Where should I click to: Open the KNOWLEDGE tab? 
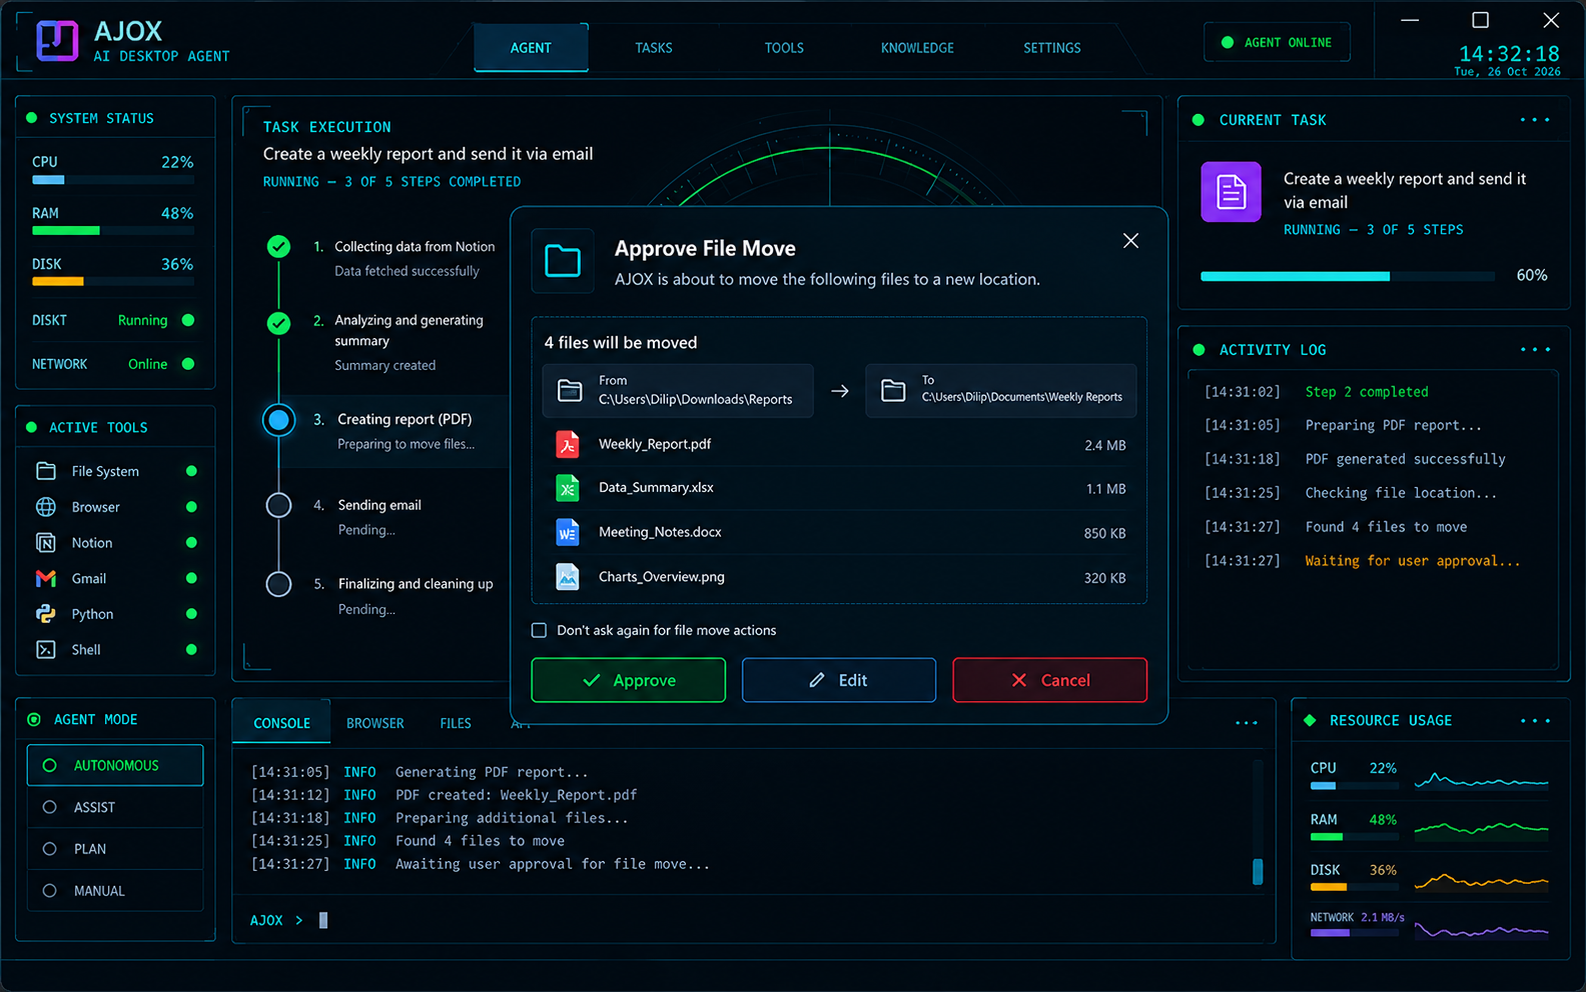[x=917, y=48]
